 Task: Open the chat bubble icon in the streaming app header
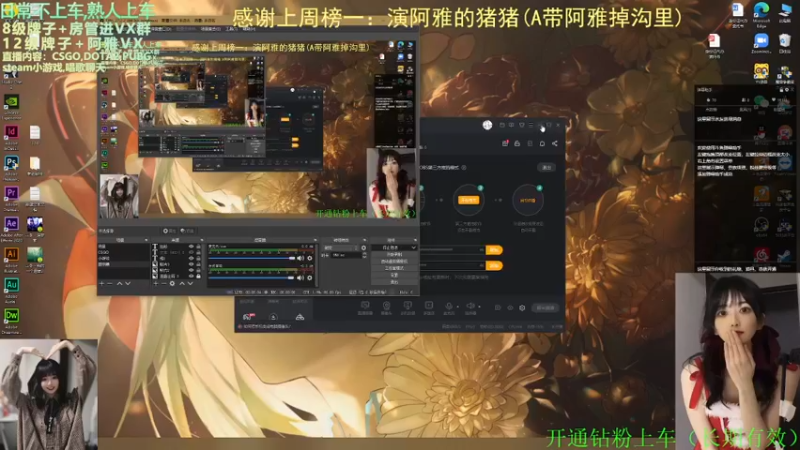coord(542,143)
